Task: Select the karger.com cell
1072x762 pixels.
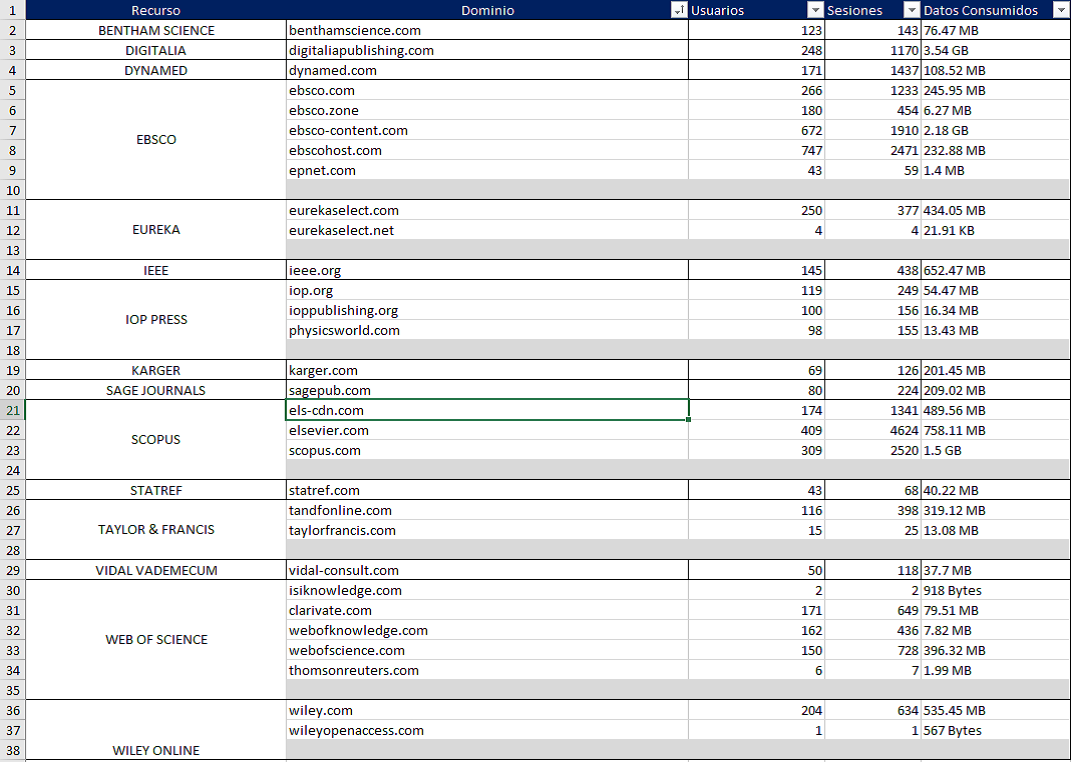Action: tap(487, 370)
